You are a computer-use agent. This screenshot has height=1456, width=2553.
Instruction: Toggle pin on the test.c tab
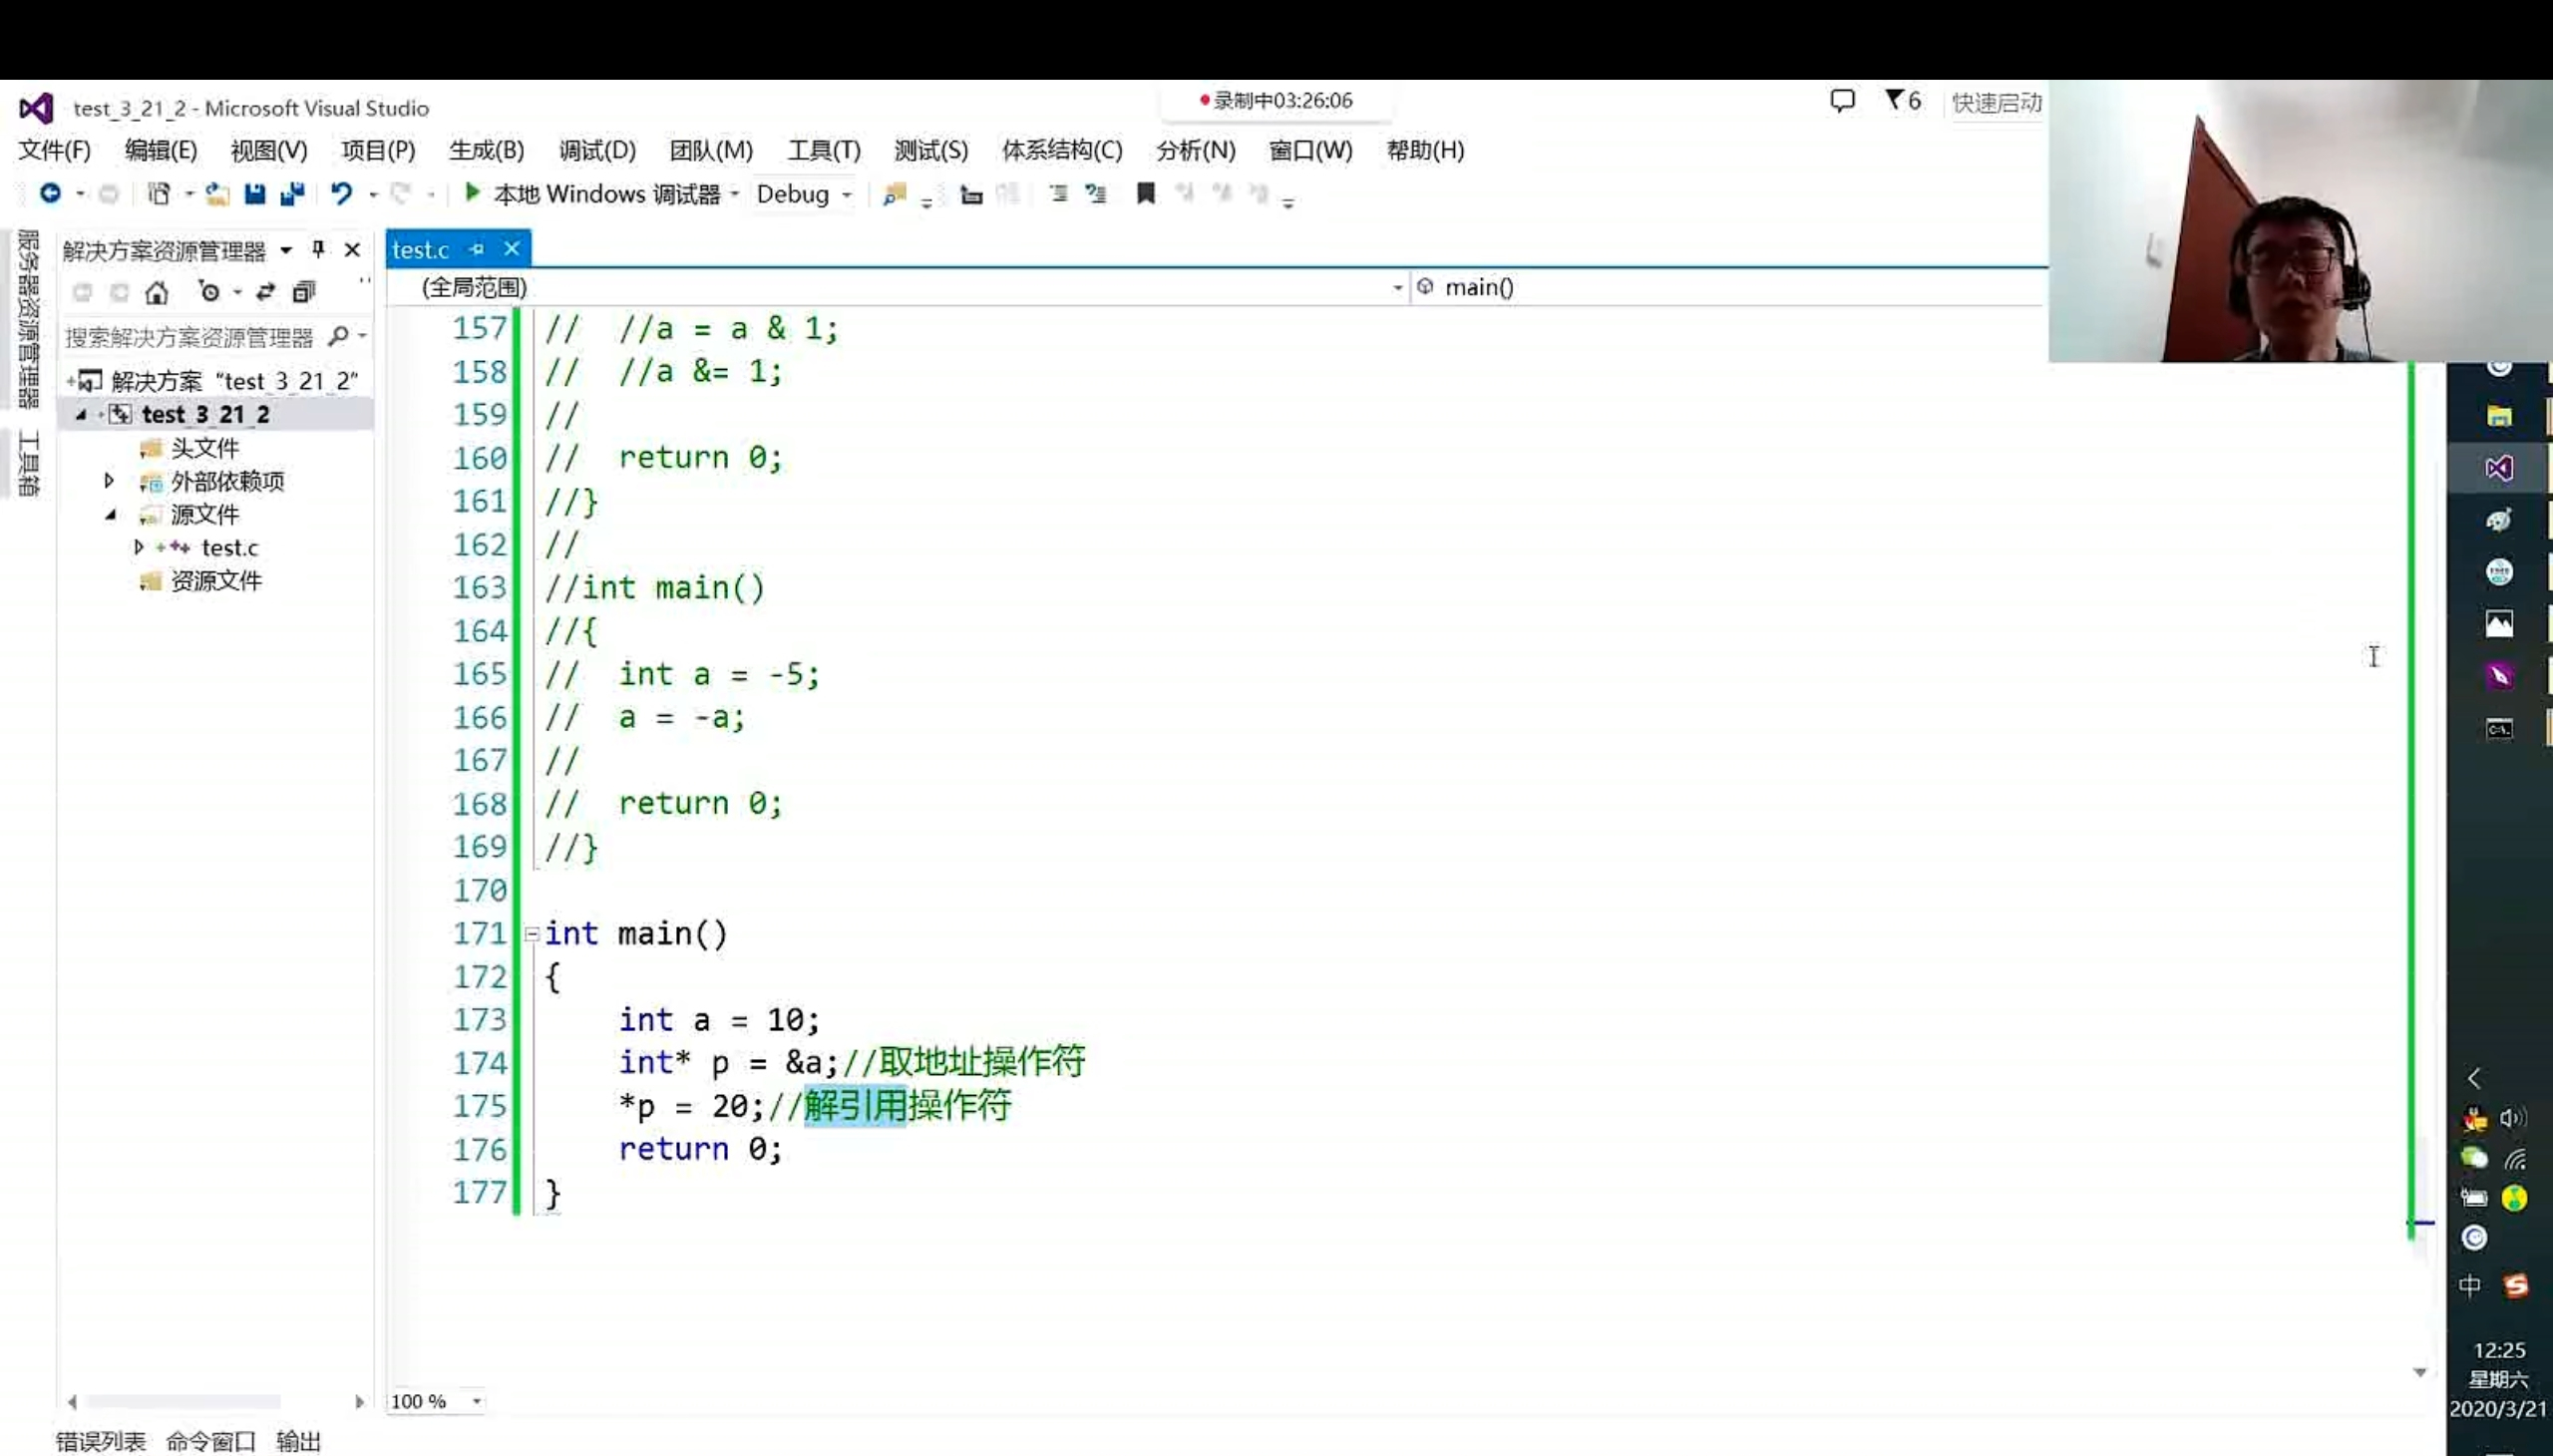(x=477, y=249)
